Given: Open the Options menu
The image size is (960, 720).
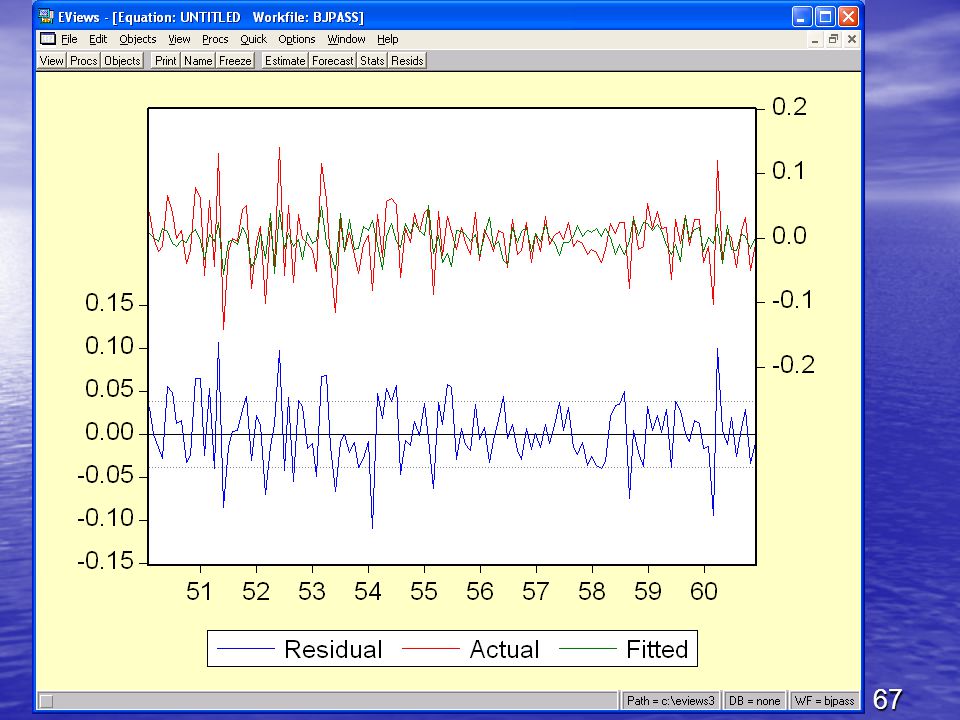Looking at the screenshot, I should [x=296, y=39].
